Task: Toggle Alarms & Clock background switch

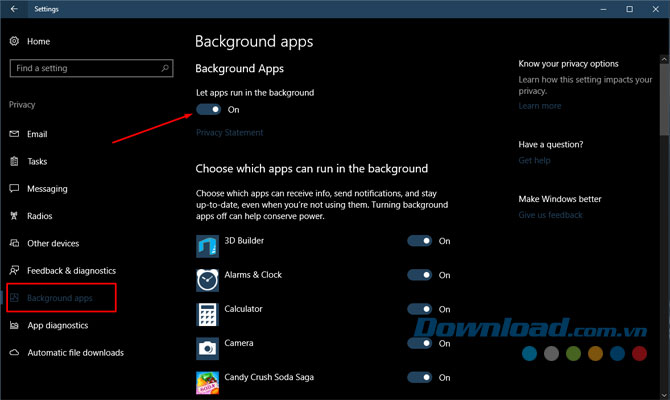Action: [x=420, y=275]
